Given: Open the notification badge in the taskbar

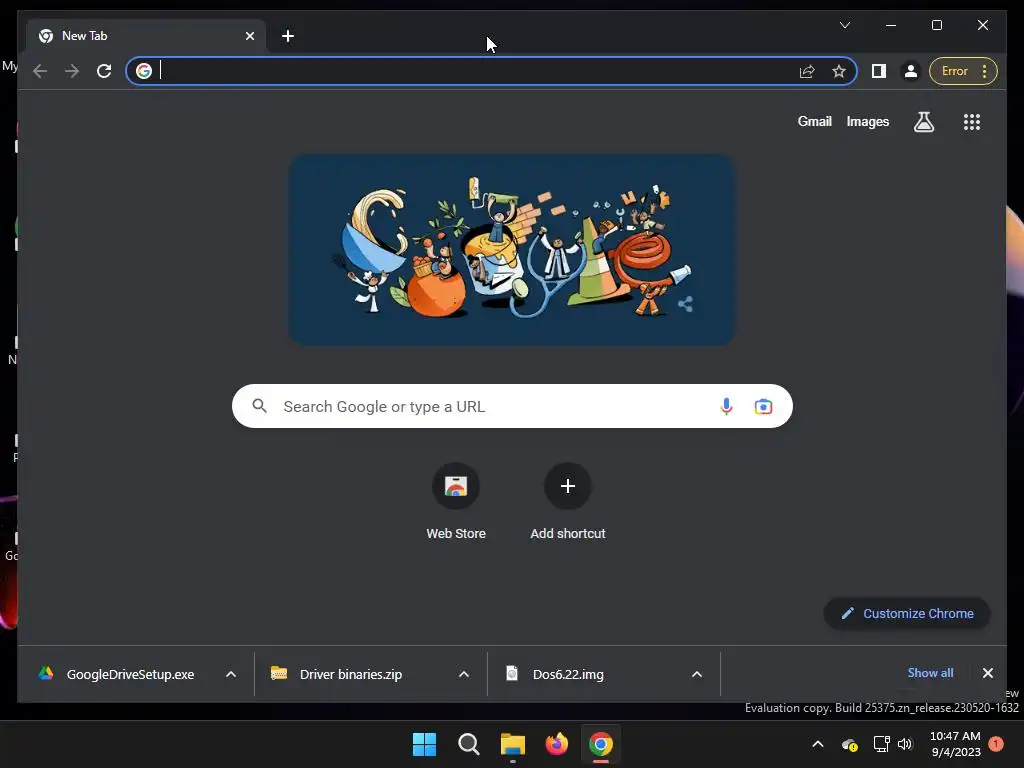Looking at the screenshot, I should click(x=996, y=744).
